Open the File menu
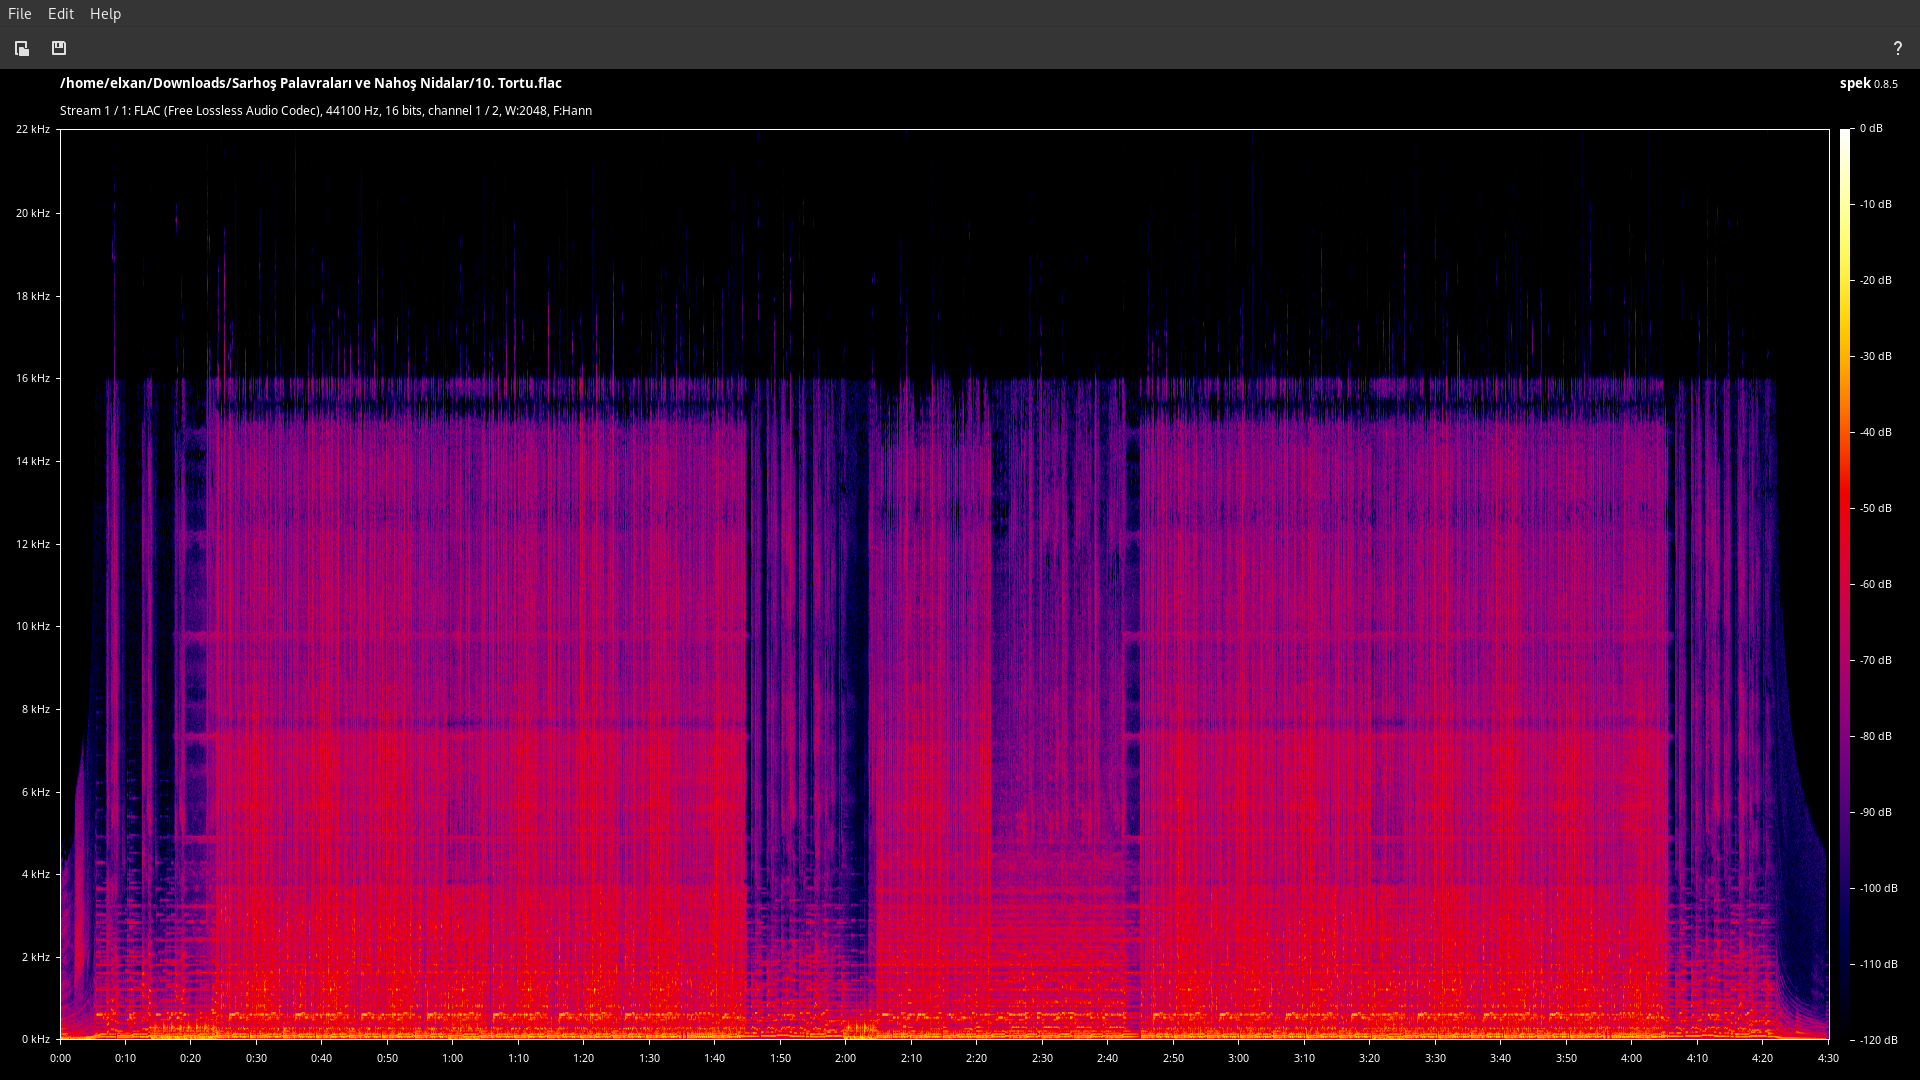The height and width of the screenshot is (1080, 1920). coord(19,14)
